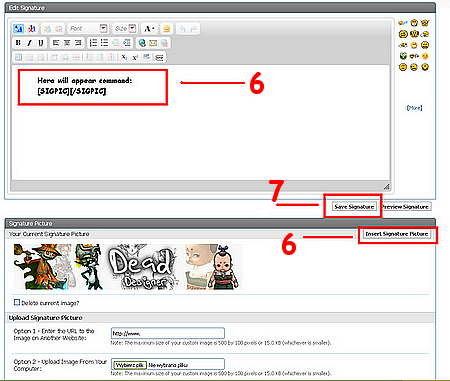
Task: Align text left
Action: pyautogui.click(x=56, y=43)
